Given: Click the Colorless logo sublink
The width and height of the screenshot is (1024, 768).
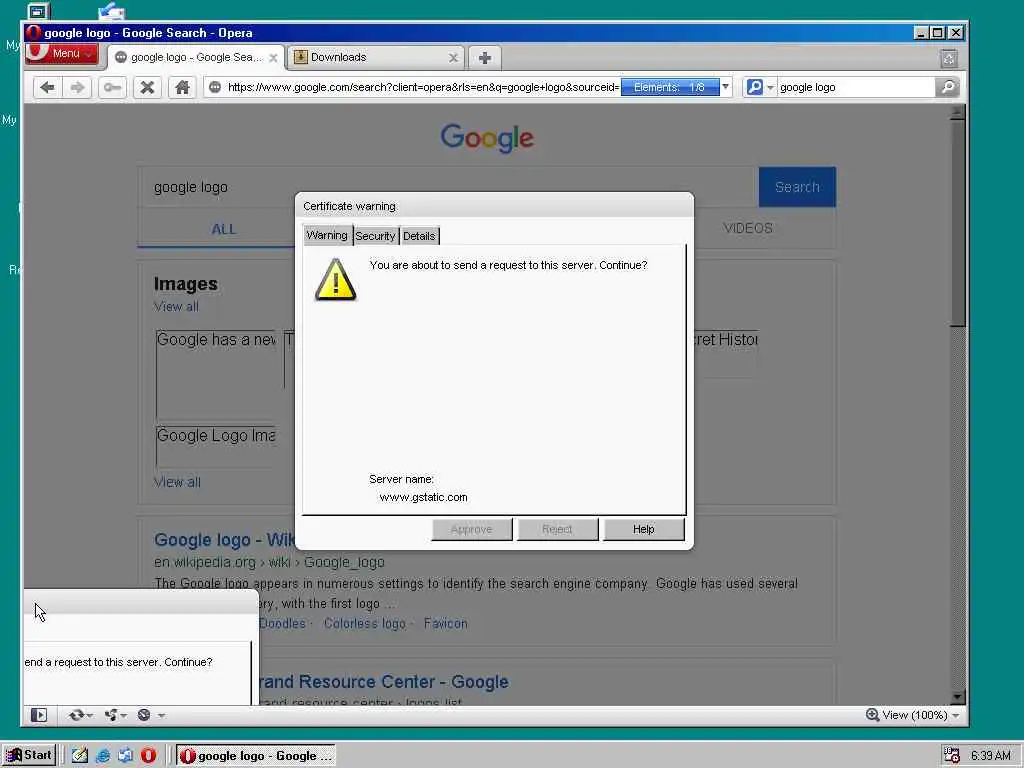Looking at the screenshot, I should (364, 624).
